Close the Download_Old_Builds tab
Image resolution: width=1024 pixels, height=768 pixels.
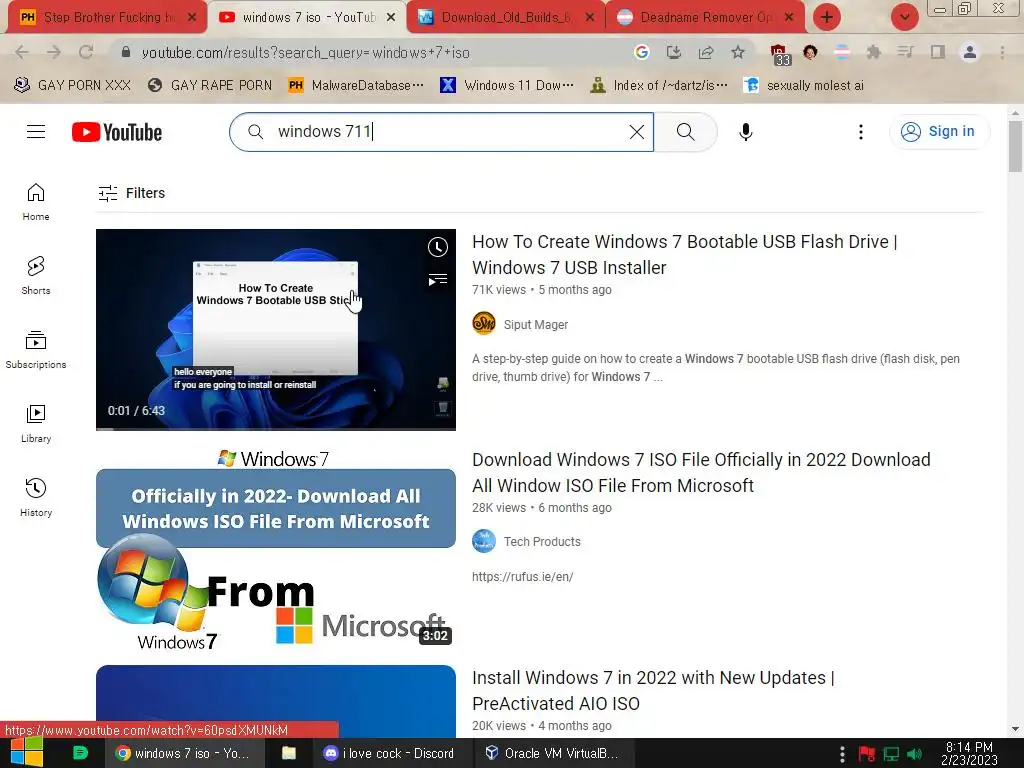click(590, 18)
